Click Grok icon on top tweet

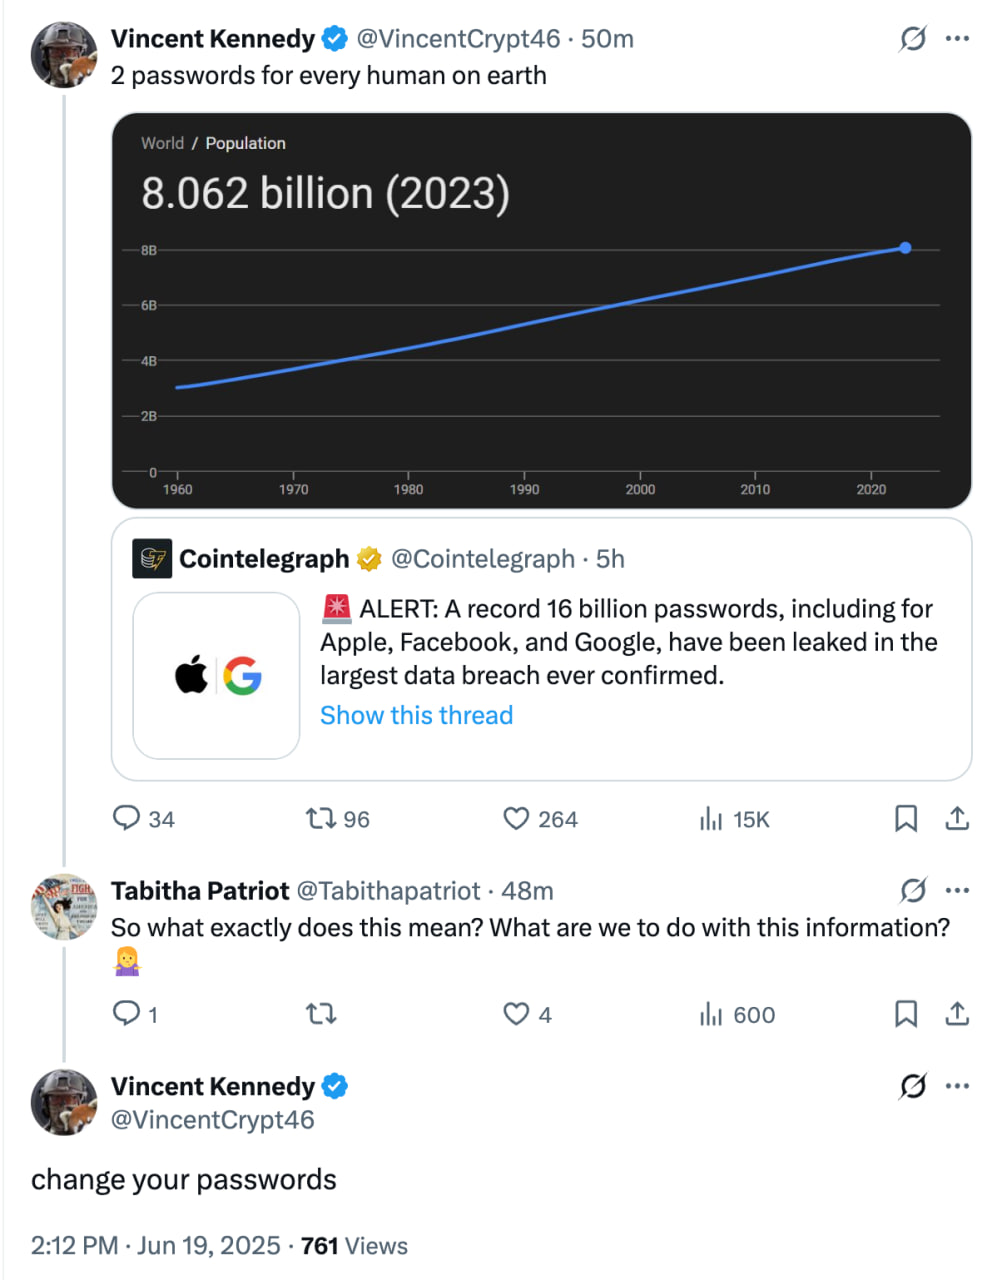click(912, 39)
